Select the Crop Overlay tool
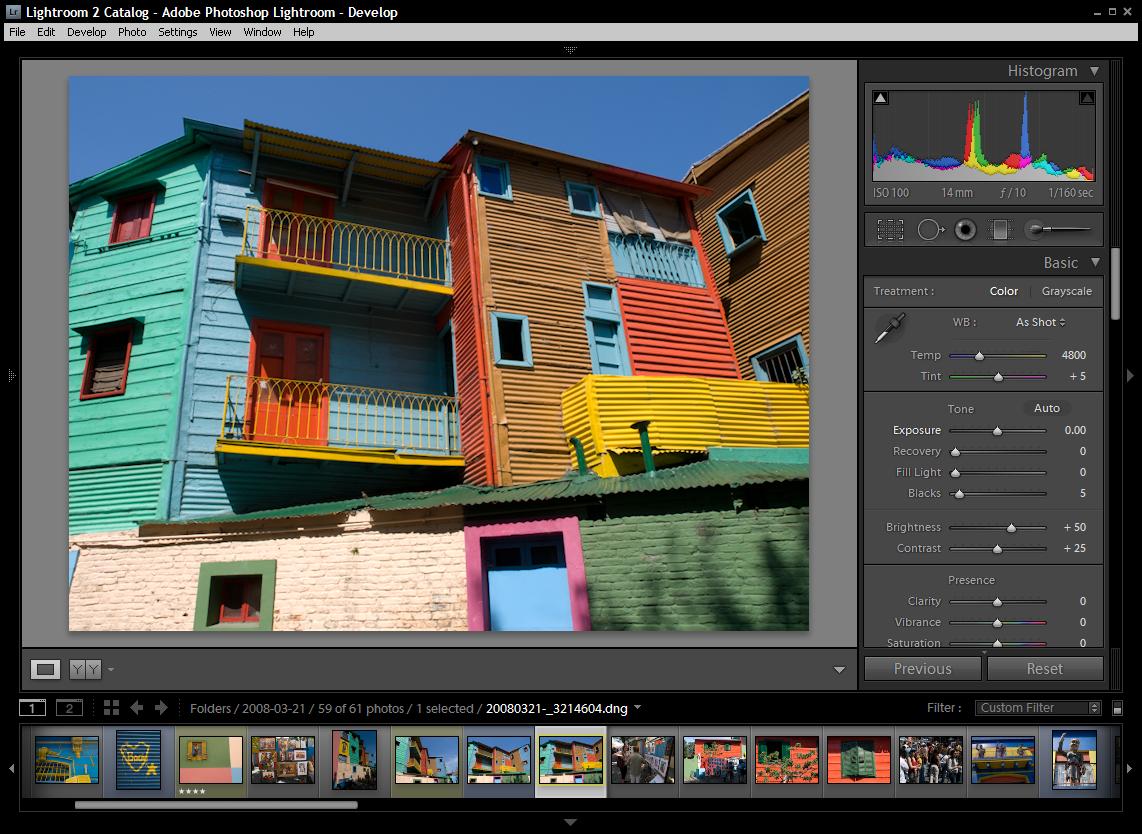Image resolution: width=1142 pixels, height=834 pixels. (890, 230)
